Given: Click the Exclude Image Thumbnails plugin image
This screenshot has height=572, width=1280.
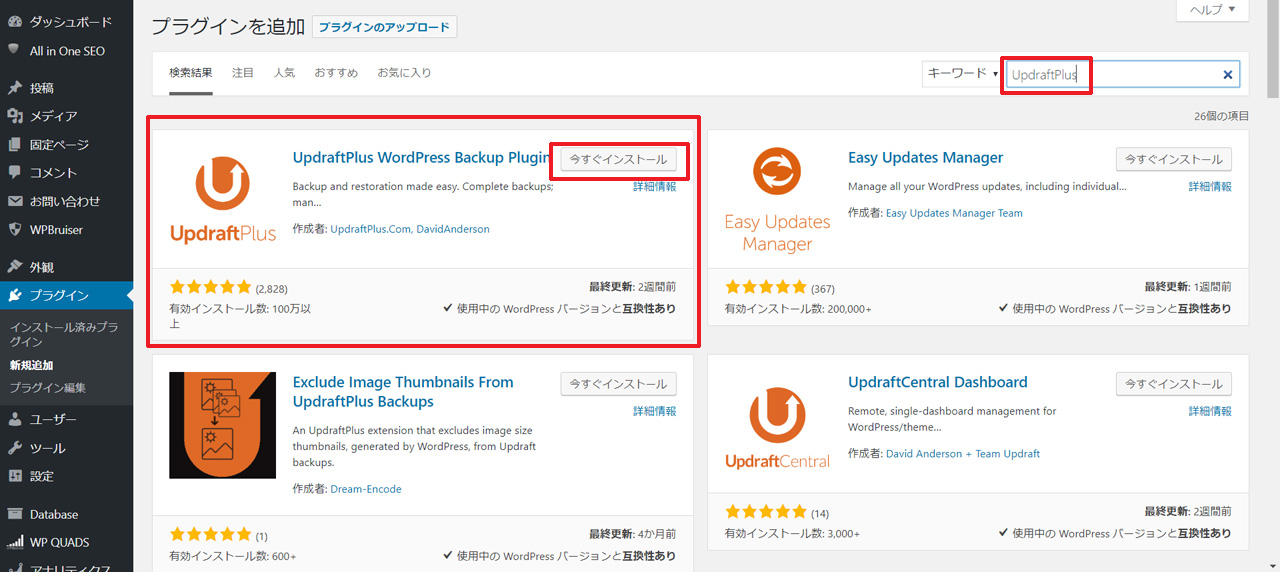Looking at the screenshot, I should click(x=222, y=425).
